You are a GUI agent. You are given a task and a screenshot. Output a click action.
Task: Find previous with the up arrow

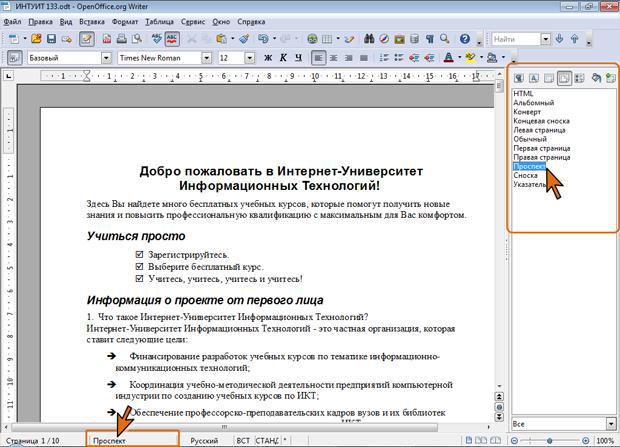[575, 39]
